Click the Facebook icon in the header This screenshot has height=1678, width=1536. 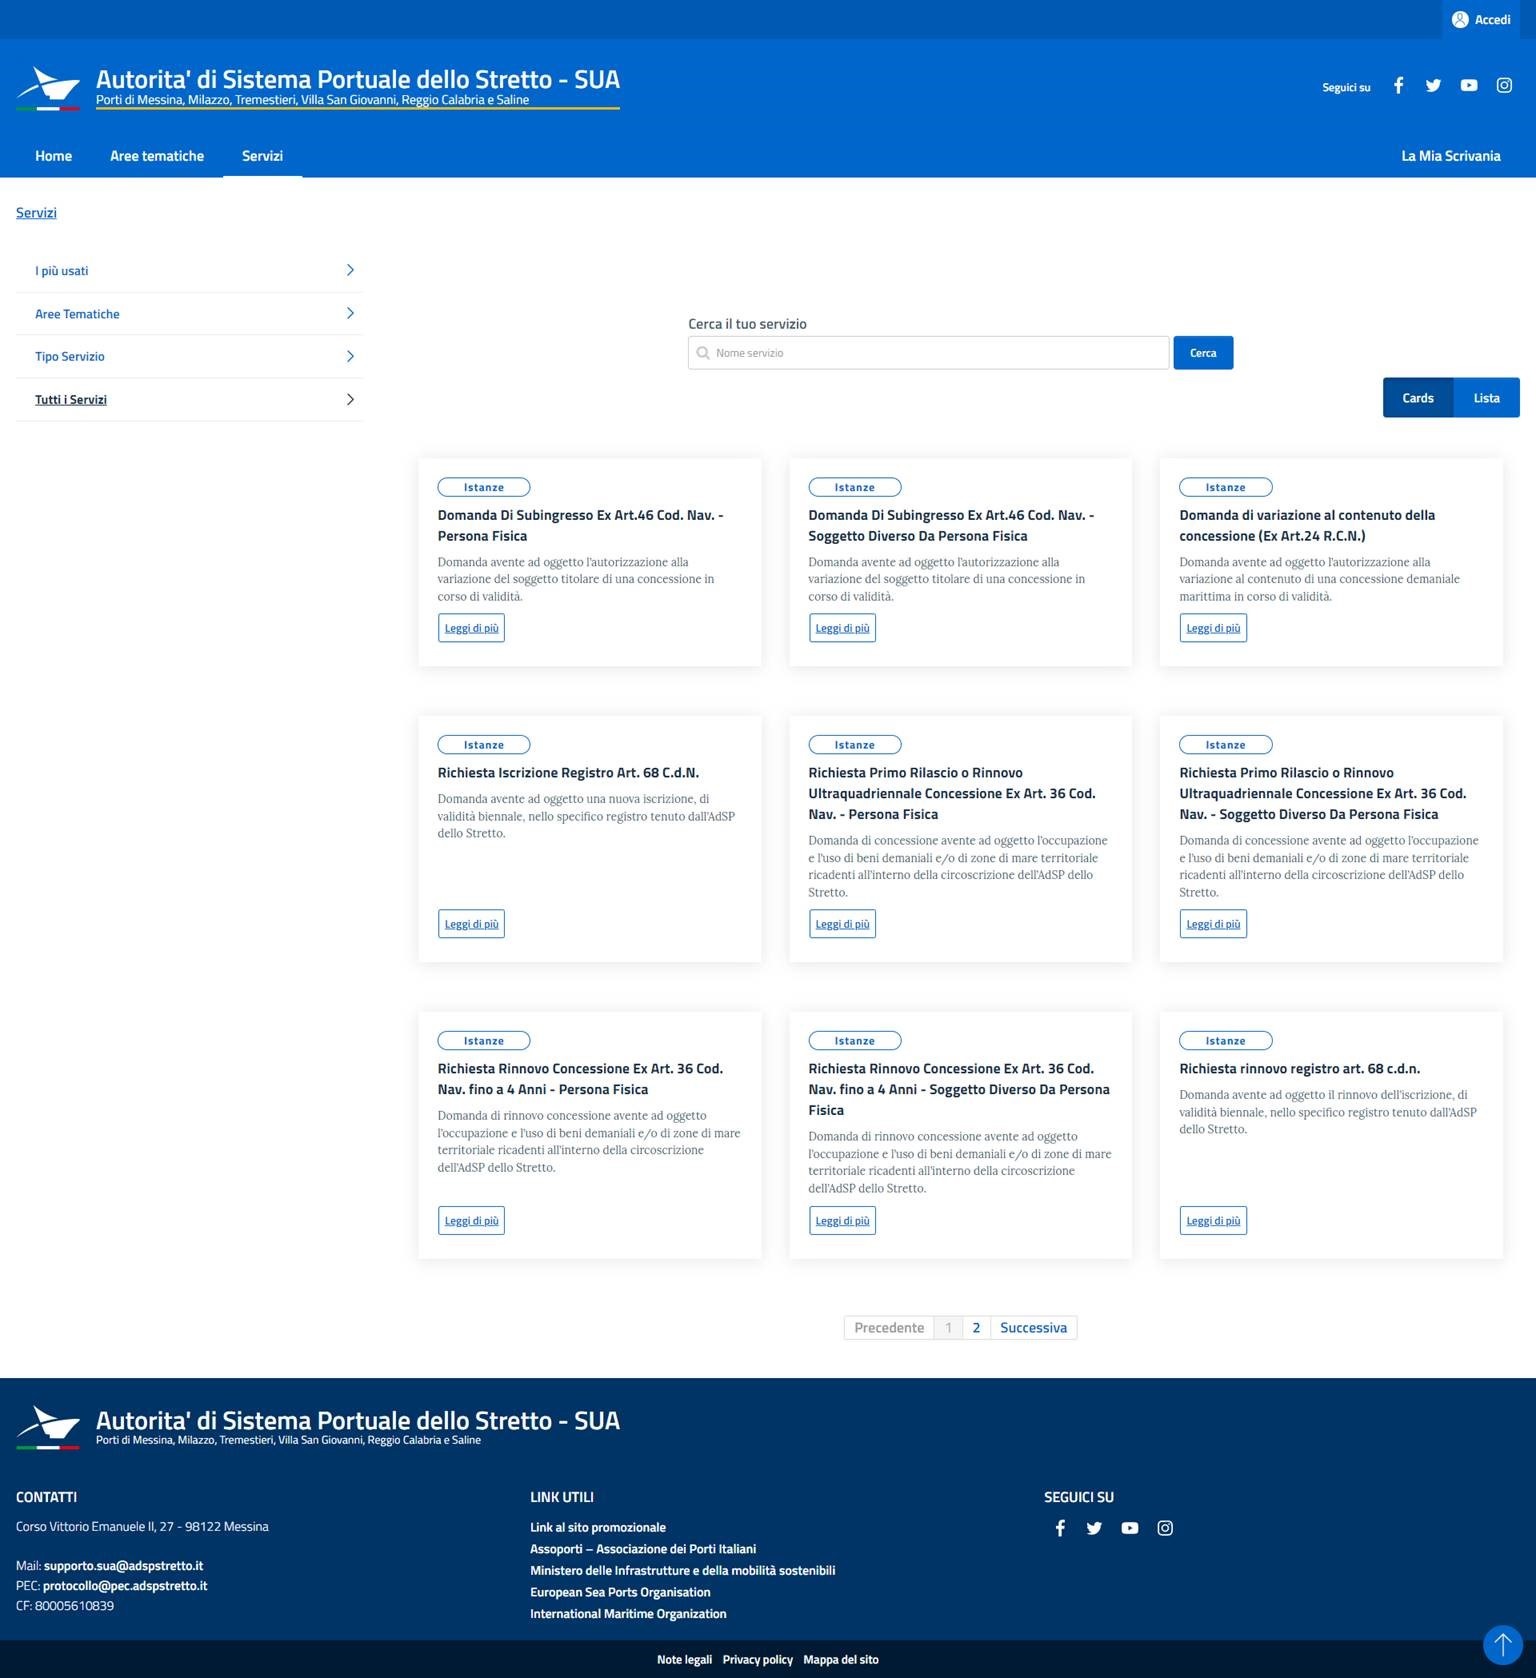pyautogui.click(x=1398, y=86)
